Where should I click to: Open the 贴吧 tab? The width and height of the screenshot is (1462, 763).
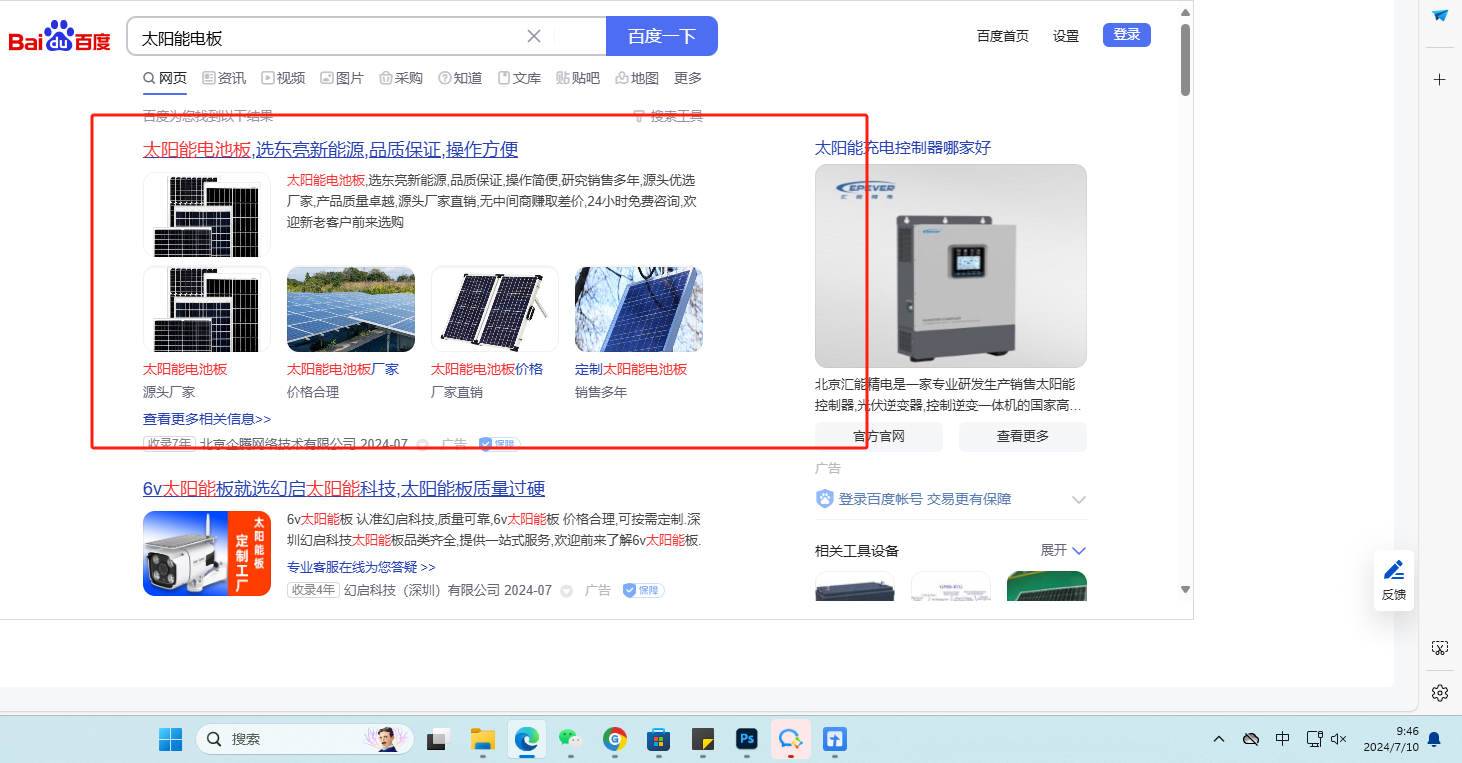pos(578,78)
